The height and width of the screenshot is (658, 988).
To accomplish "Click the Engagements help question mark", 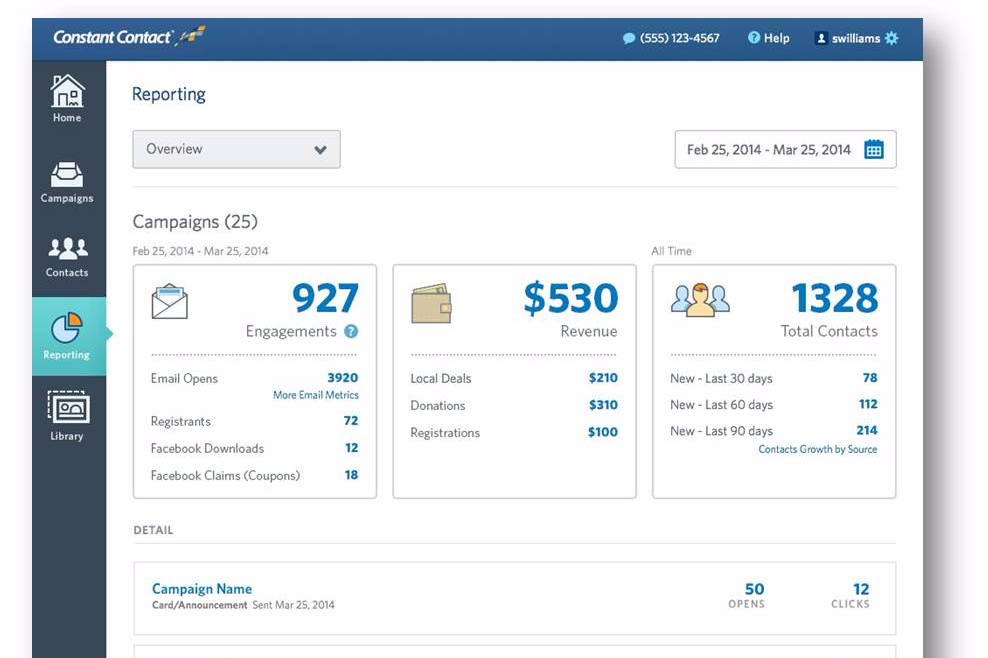I will click(351, 332).
